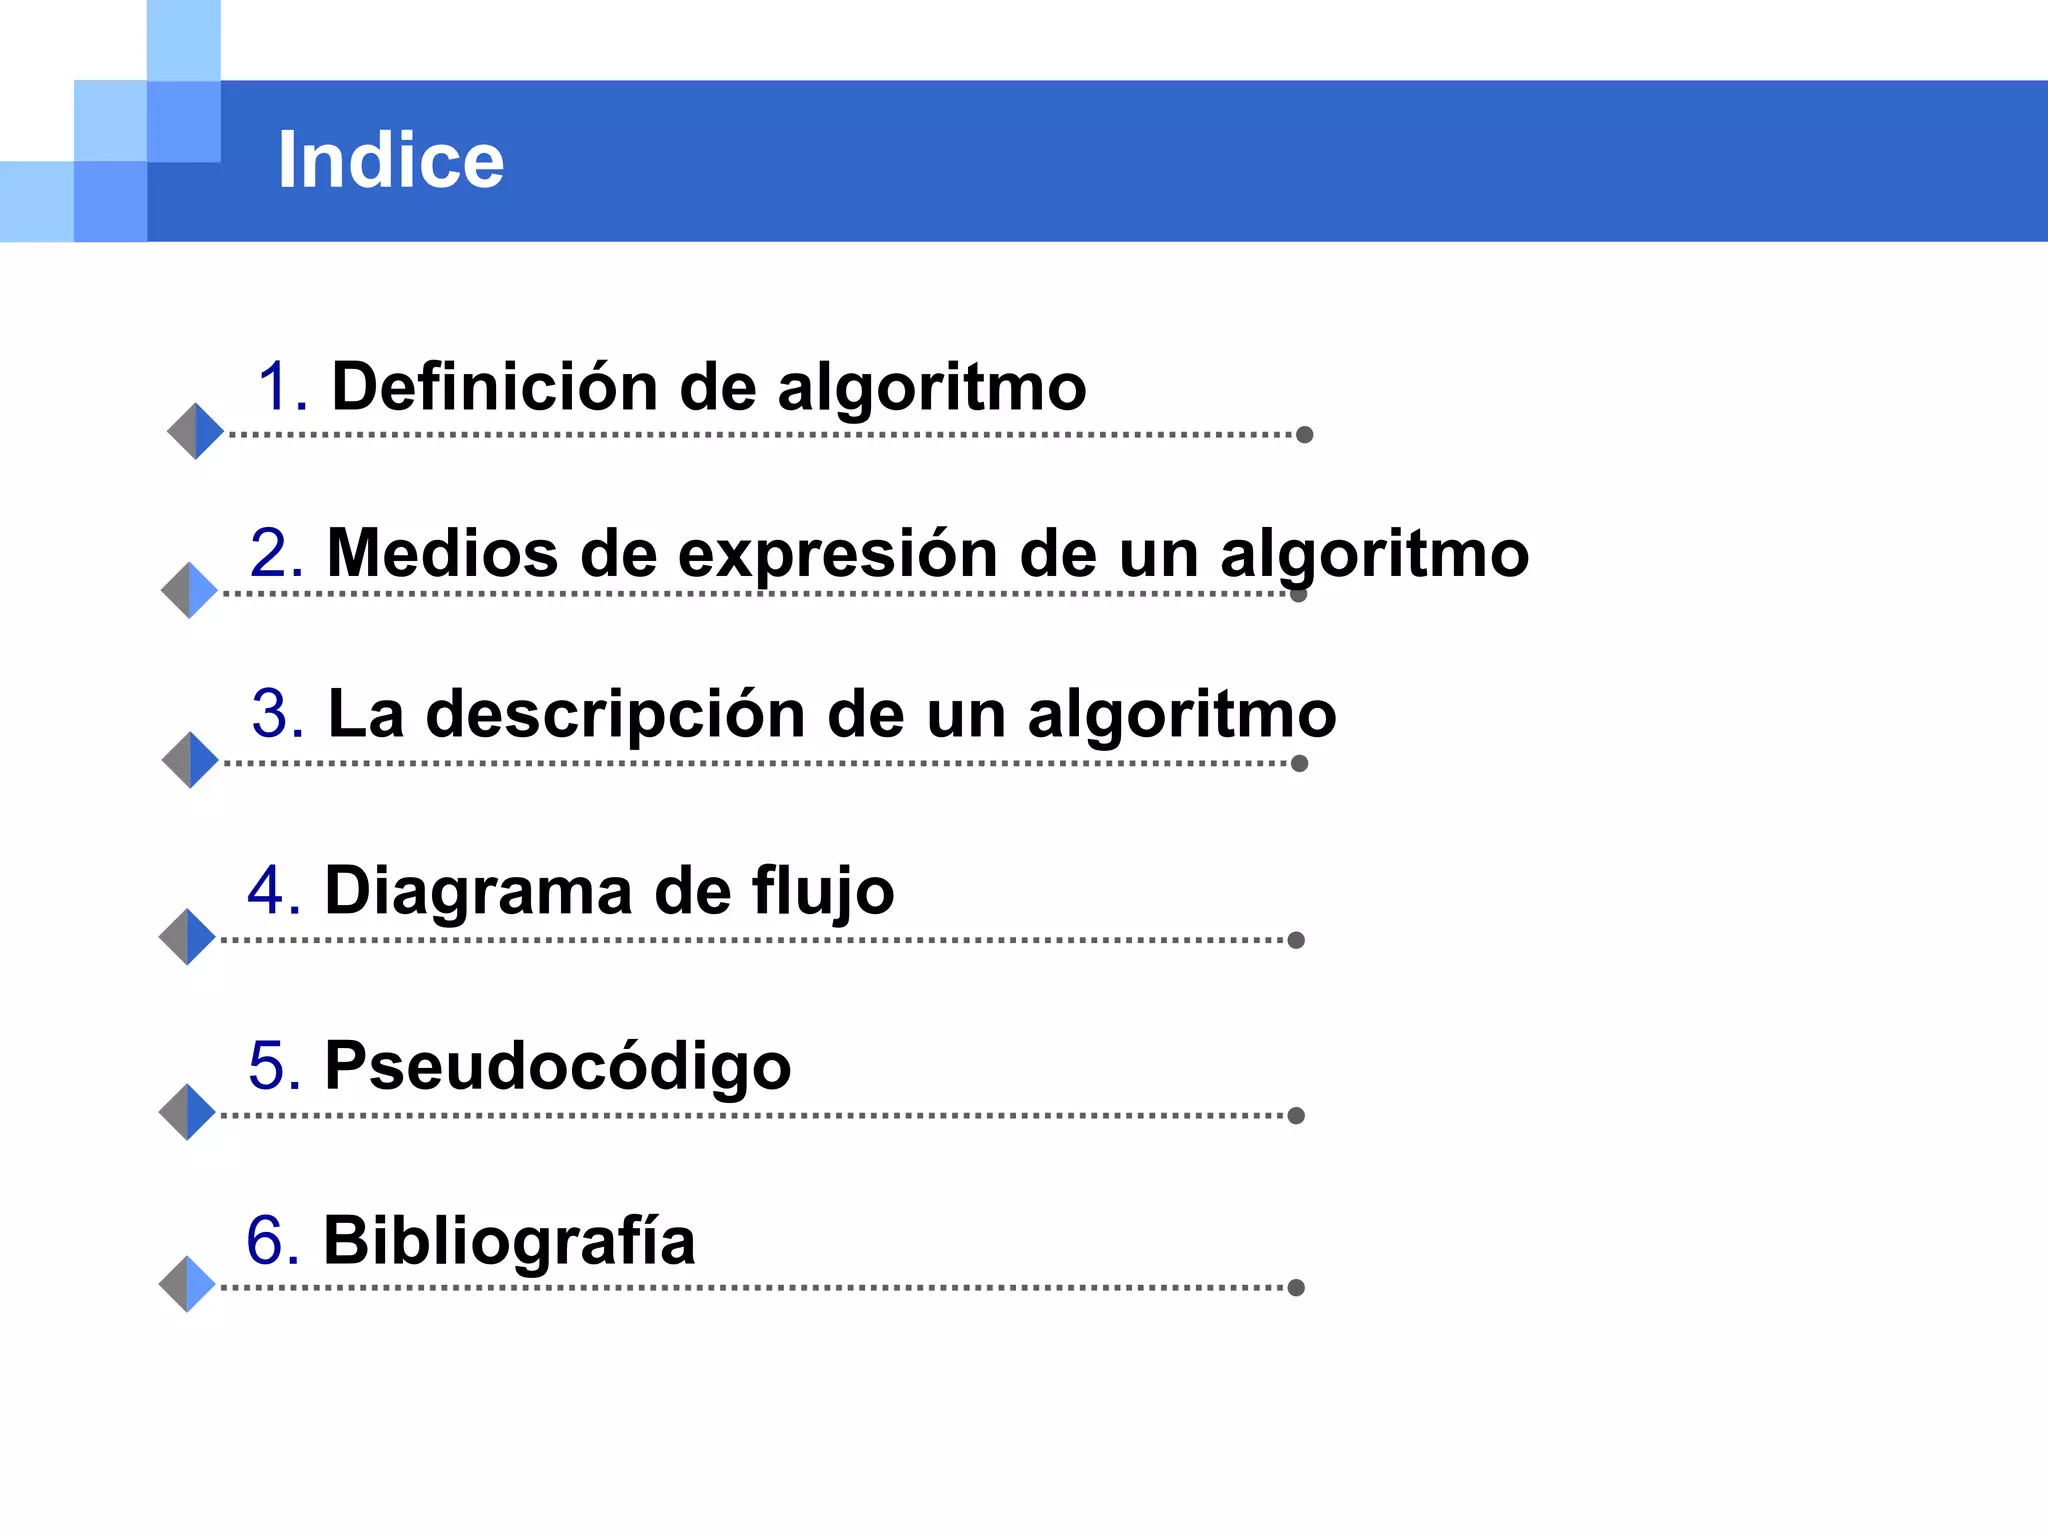Click the diamond bullet beside Medios de expresión
This screenshot has width=2048, height=1536.
pos(189,590)
